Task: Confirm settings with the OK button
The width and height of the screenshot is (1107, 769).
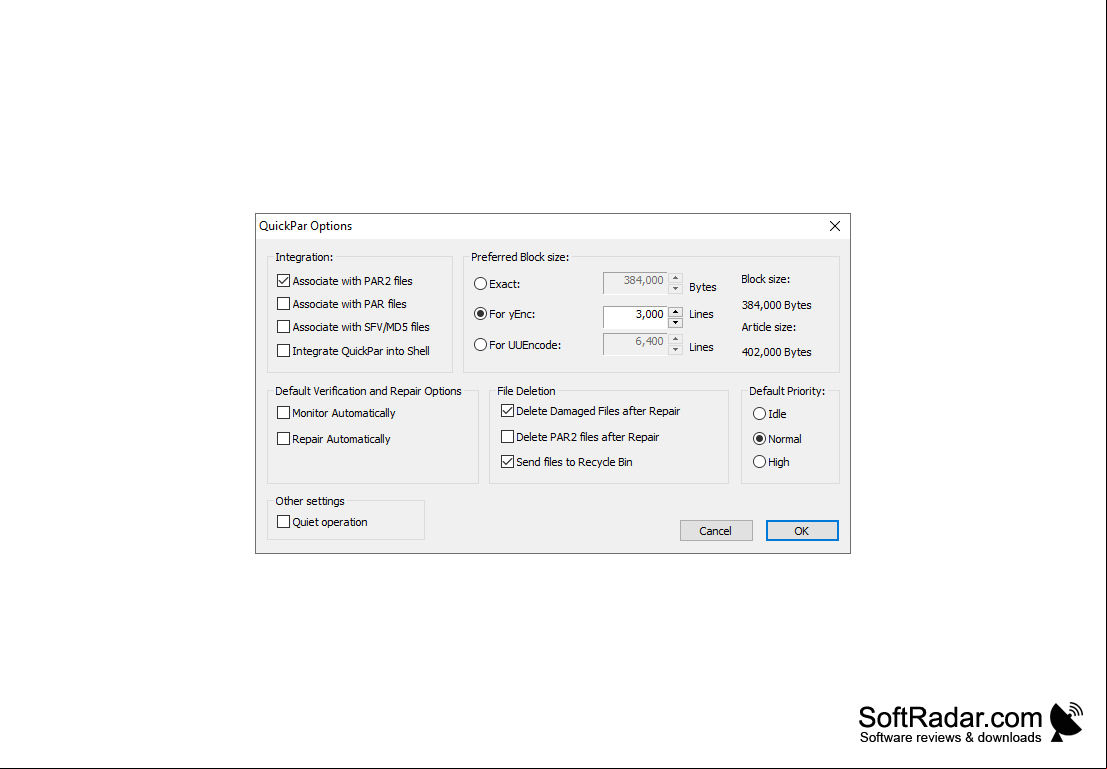Action: [802, 531]
